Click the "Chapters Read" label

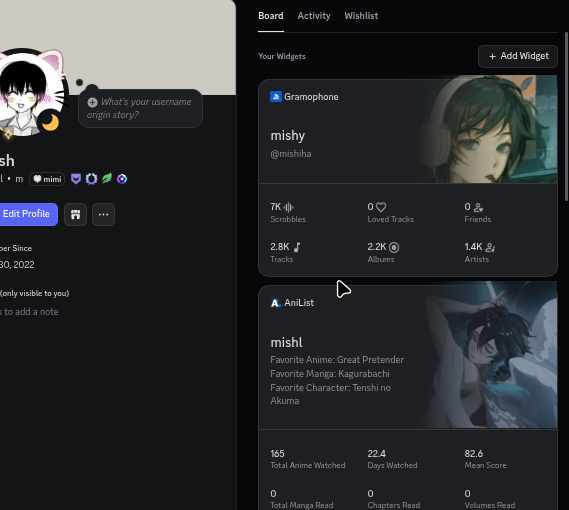click(x=394, y=505)
